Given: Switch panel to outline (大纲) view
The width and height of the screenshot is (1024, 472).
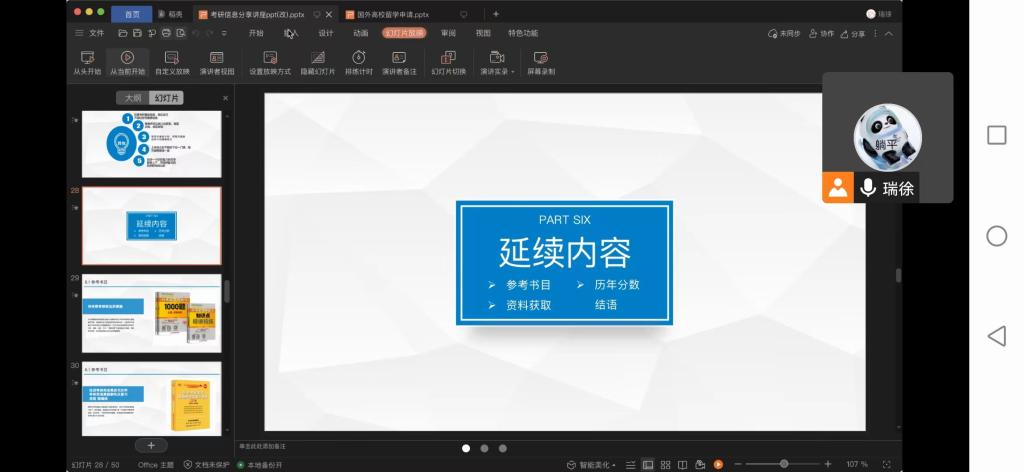Looking at the screenshot, I should tap(133, 98).
